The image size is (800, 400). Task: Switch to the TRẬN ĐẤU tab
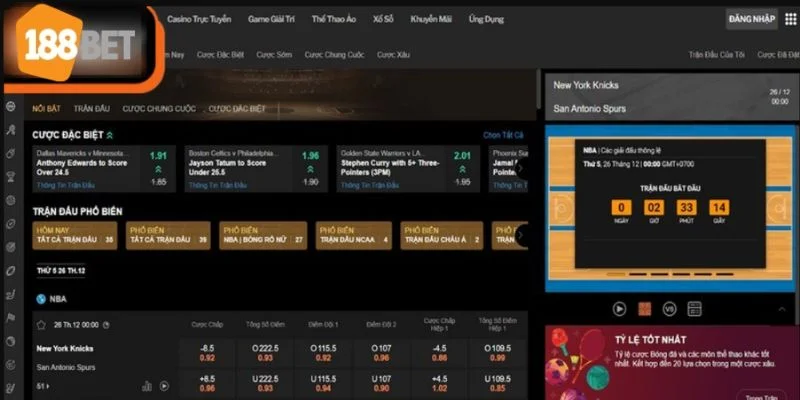92,109
